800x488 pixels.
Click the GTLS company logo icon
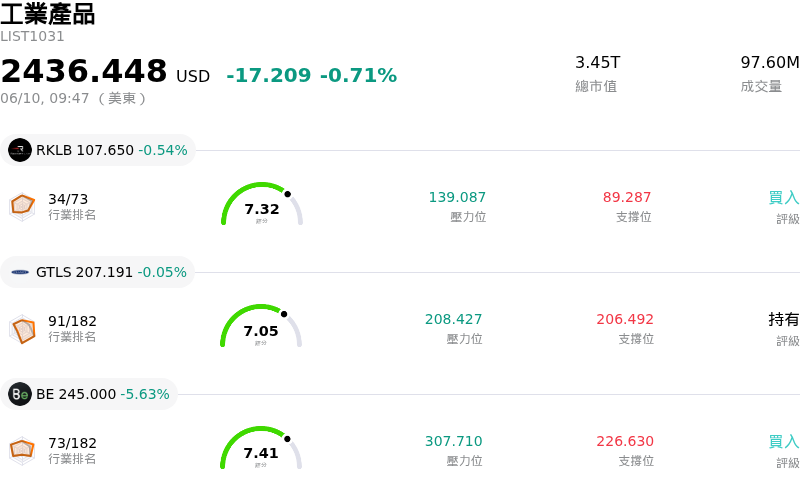pos(20,272)
